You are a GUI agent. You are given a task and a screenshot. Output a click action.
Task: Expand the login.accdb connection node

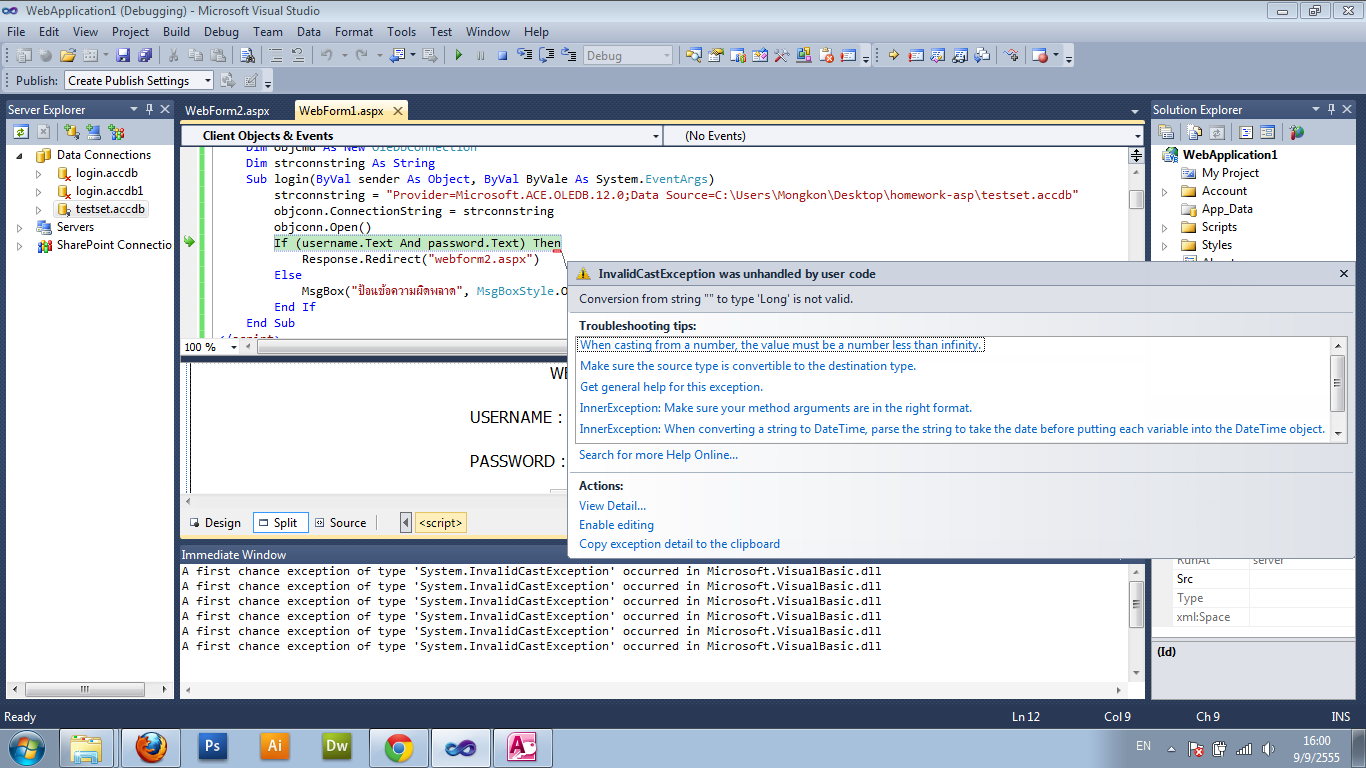[x=40, y=173]
